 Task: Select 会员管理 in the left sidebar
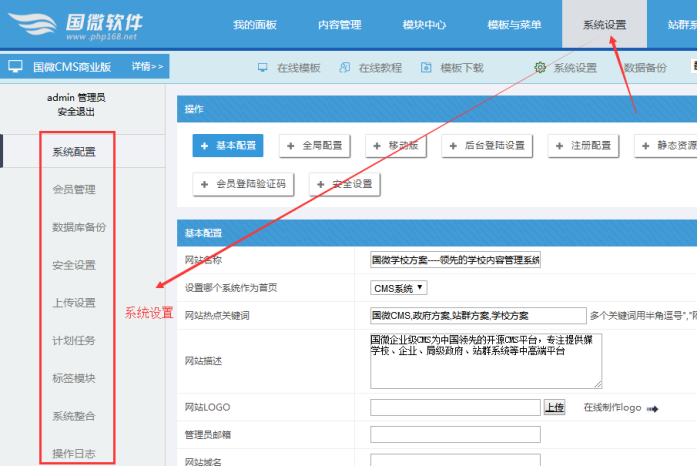[x=74, y=189]
